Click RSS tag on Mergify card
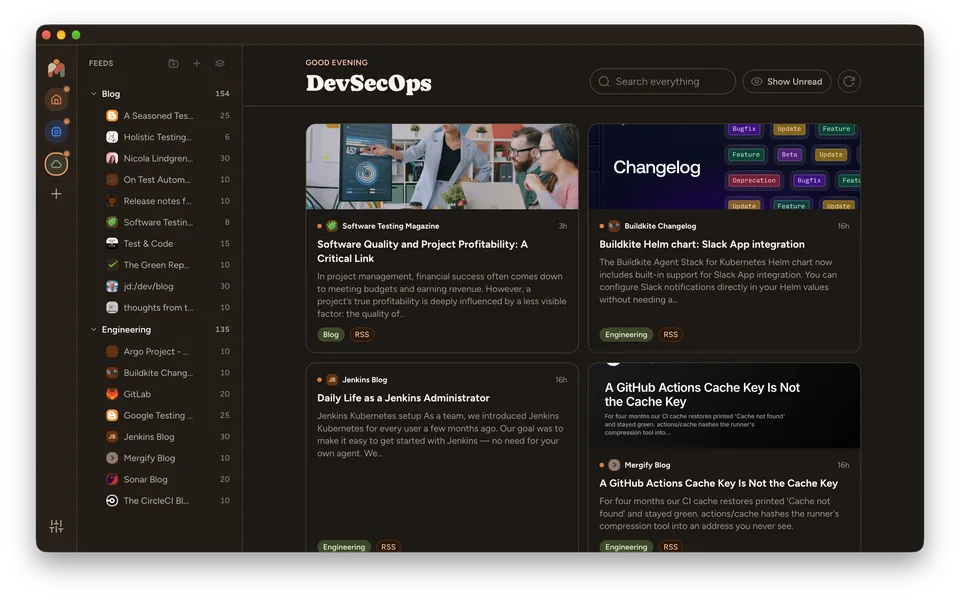This screenshot has width=960, height=600. [x=670, y=547]
